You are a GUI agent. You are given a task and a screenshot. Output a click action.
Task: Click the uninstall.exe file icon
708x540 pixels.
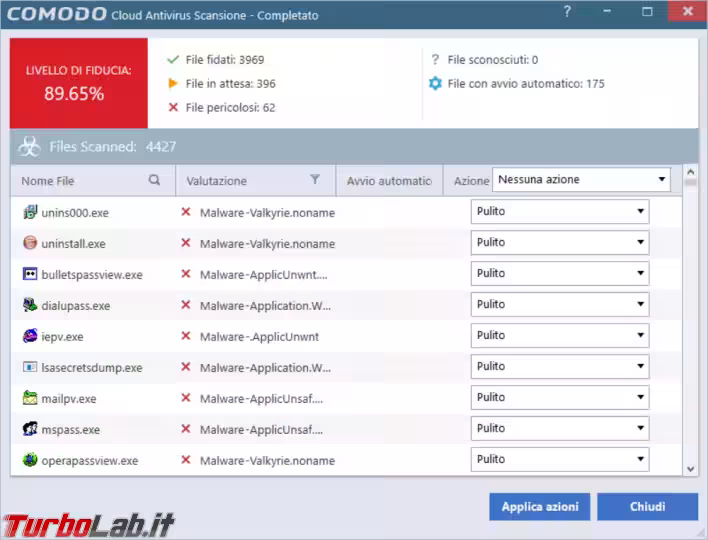[30, 243]
